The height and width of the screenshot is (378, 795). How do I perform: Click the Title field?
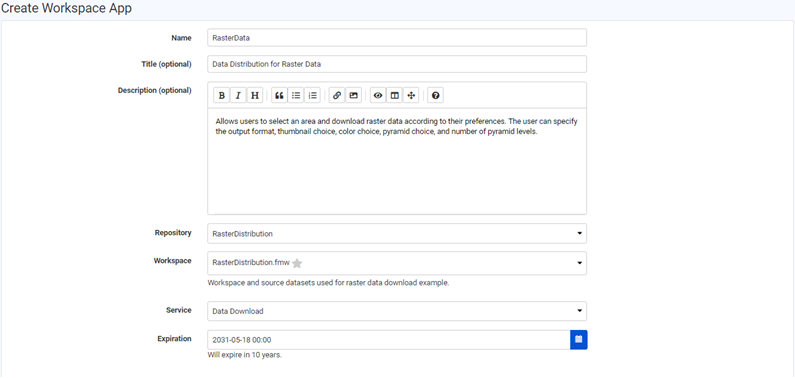coord(397,64)
